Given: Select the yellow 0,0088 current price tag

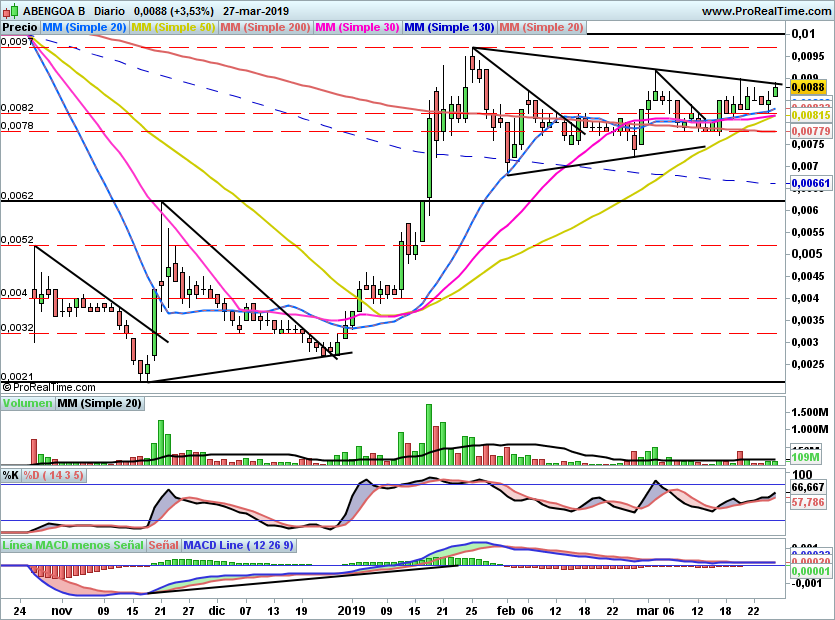Looking at the screenshot, I should [808, 87].
